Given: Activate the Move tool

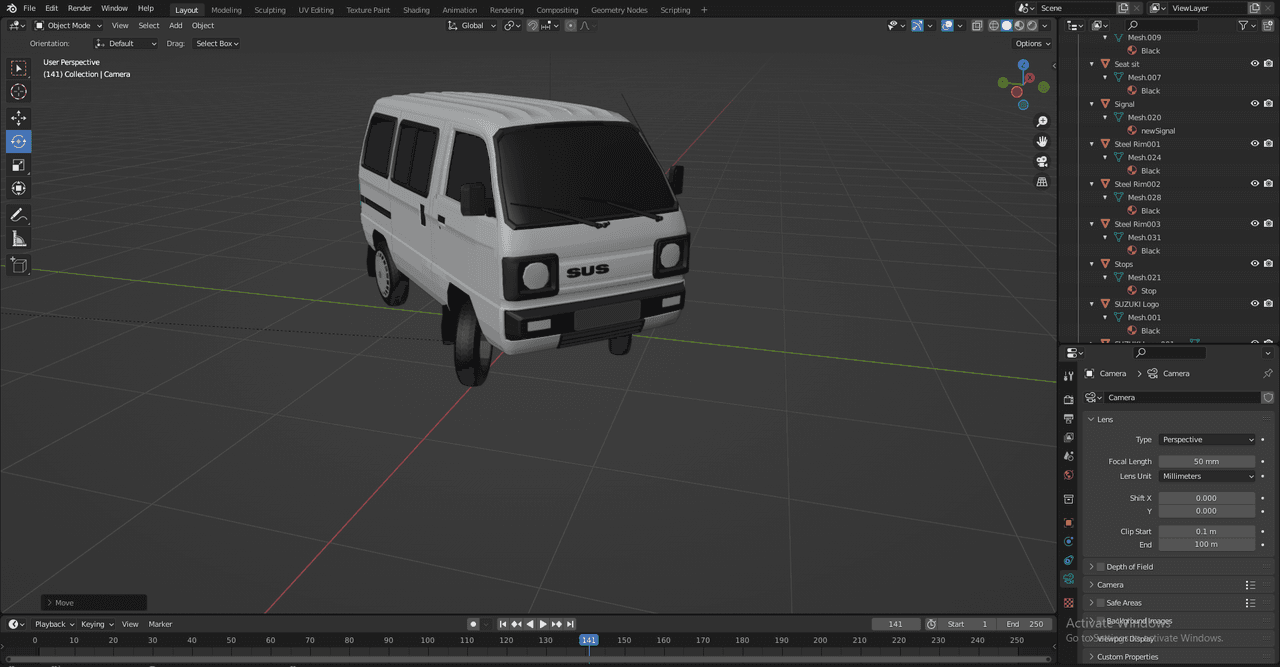Looking at the screenshot, I should pyautogui.click(x=19, y=118).
